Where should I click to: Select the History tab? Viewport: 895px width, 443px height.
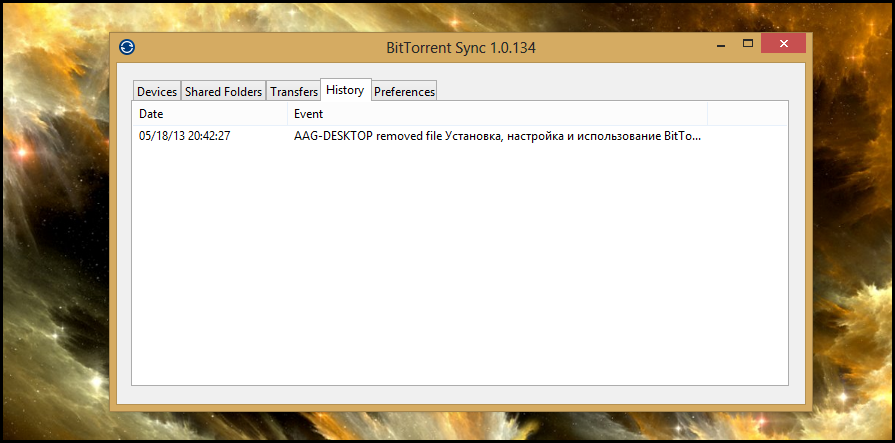point(345,90)
